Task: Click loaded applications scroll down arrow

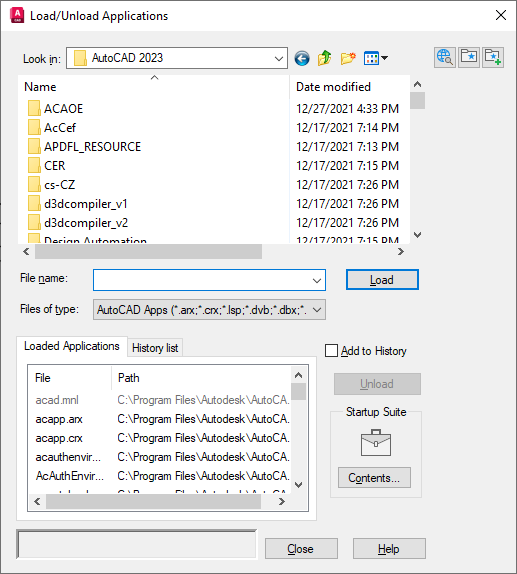Action: pyautogui.click(x=298, y=485)
